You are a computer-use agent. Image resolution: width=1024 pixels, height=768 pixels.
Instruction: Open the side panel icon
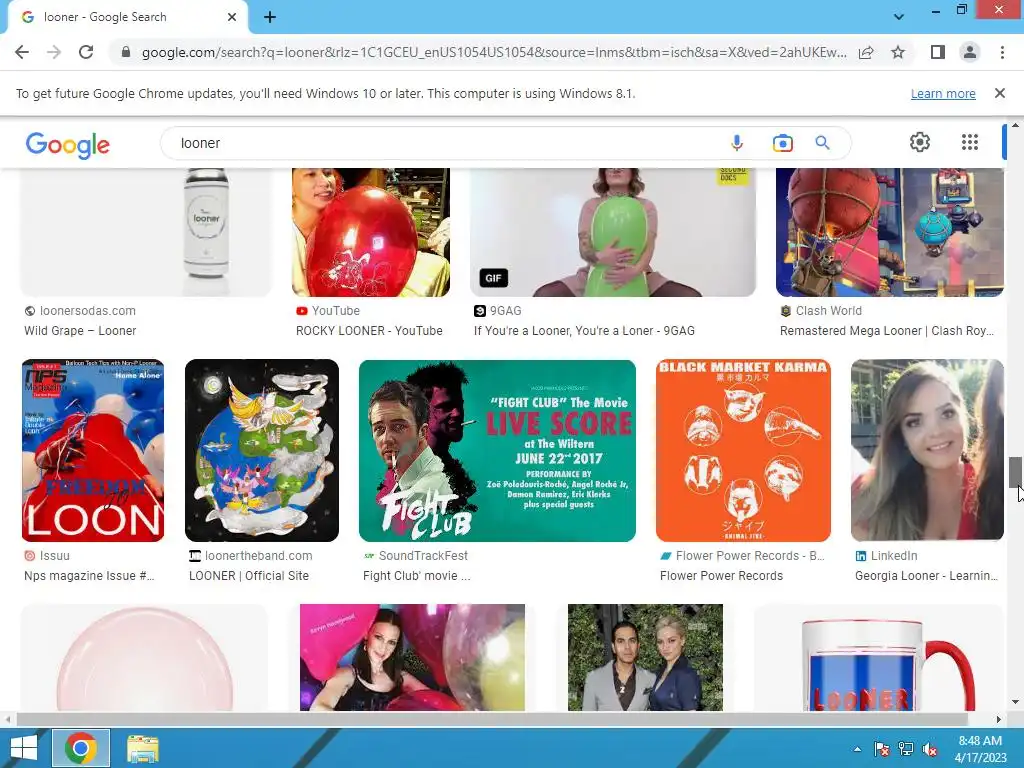click(937, 52)
